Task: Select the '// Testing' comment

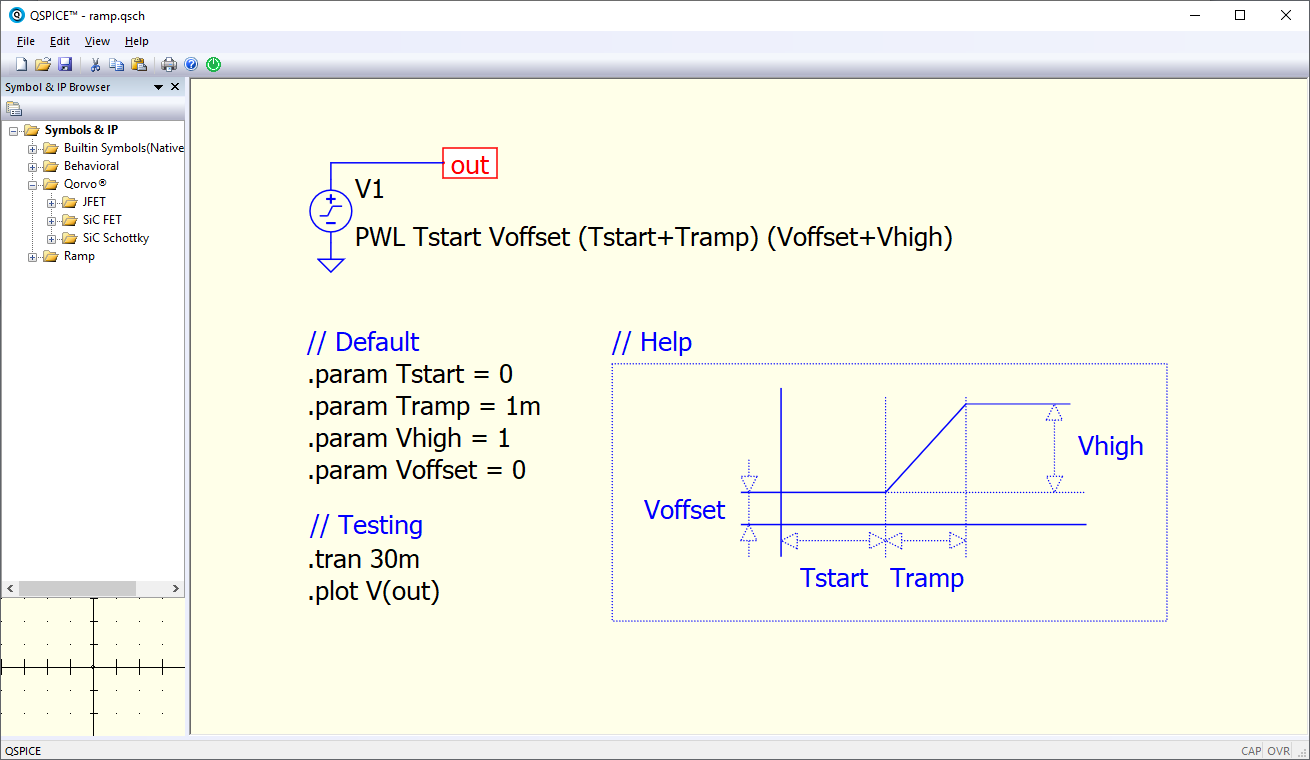Action: (x=366, y=525)
